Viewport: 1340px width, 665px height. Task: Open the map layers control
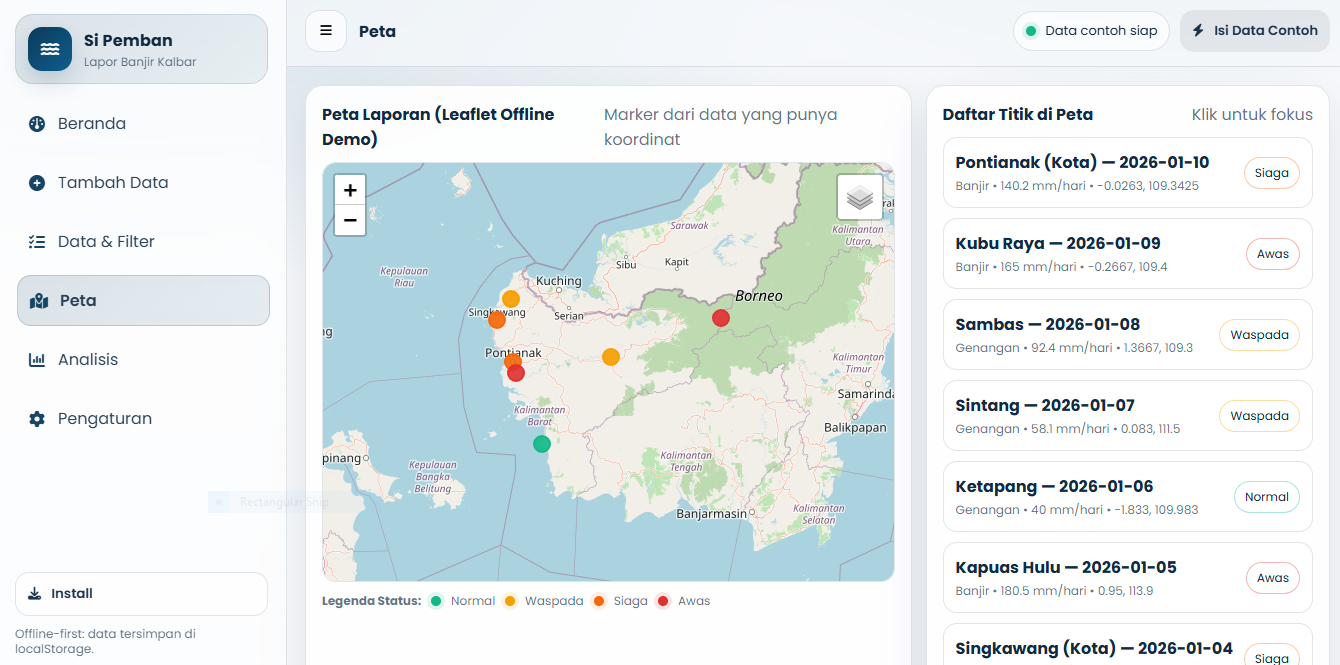click(859, 197)
